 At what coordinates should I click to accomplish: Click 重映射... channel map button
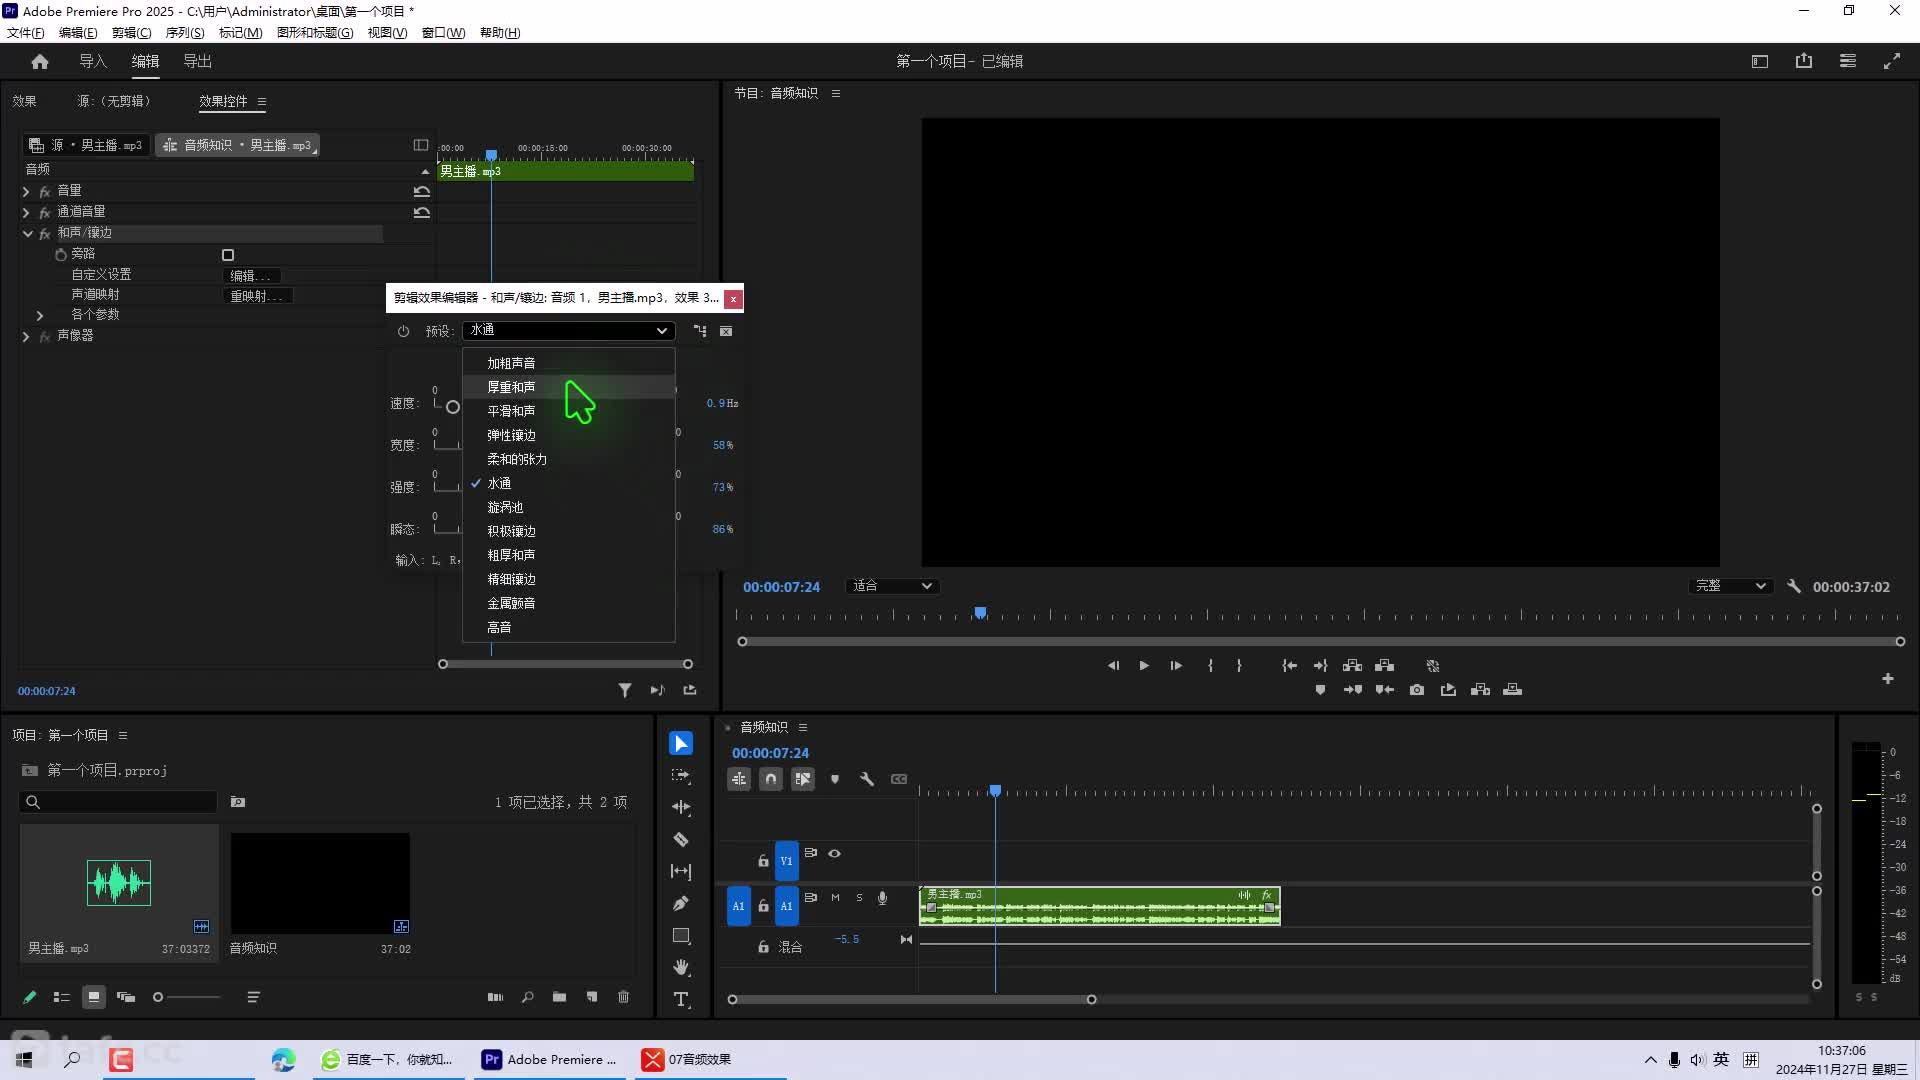click(x=257, y=296)
